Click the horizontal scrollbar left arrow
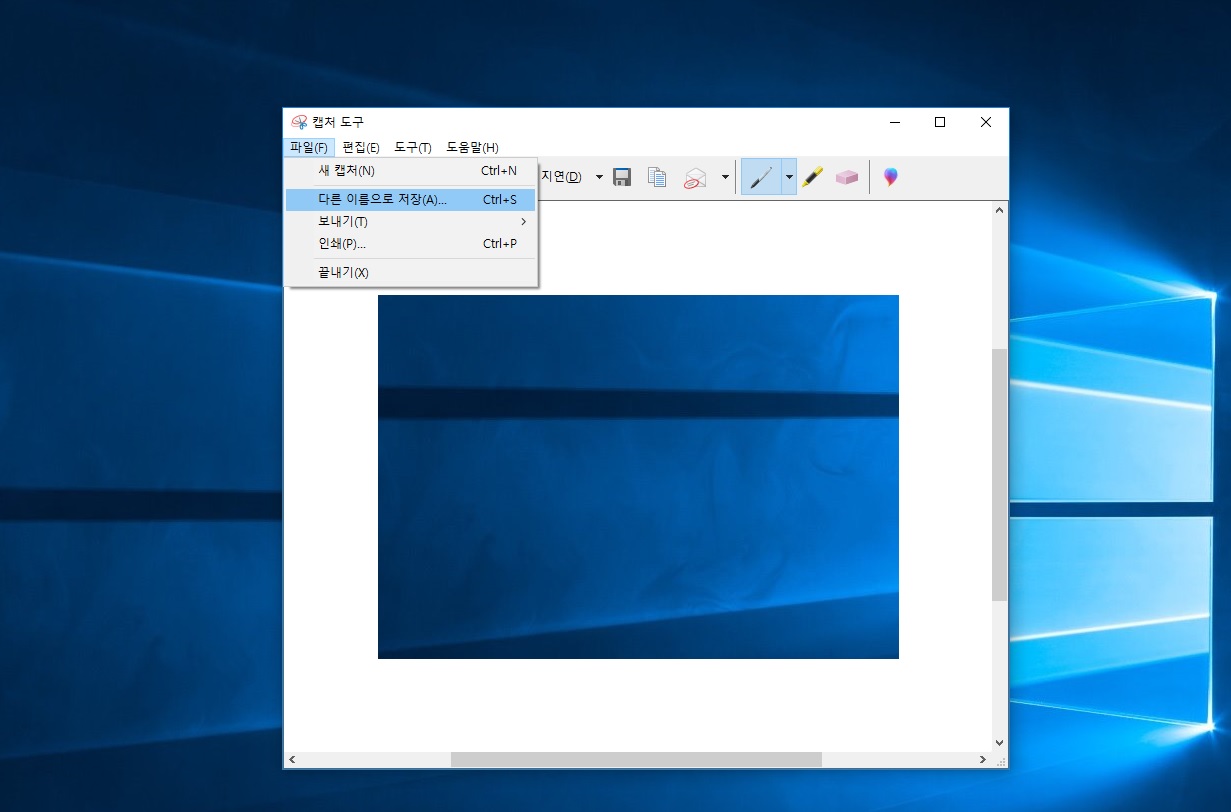 [292, 760]
